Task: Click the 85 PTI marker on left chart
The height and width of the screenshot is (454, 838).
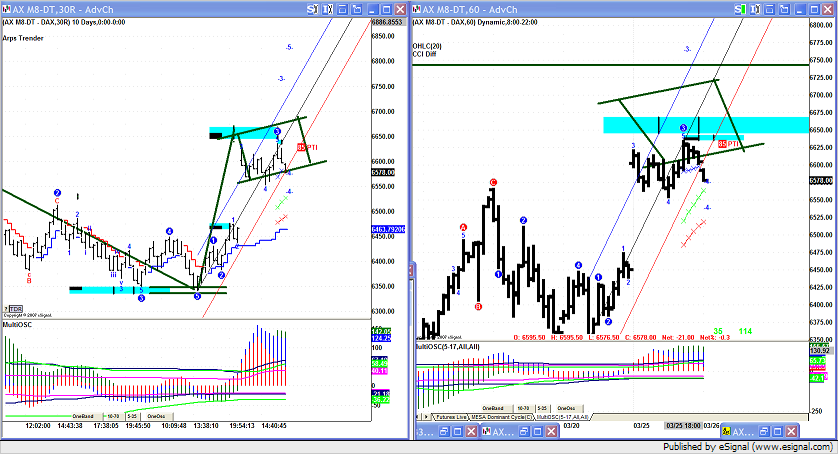Action: (x=304, y=146)
